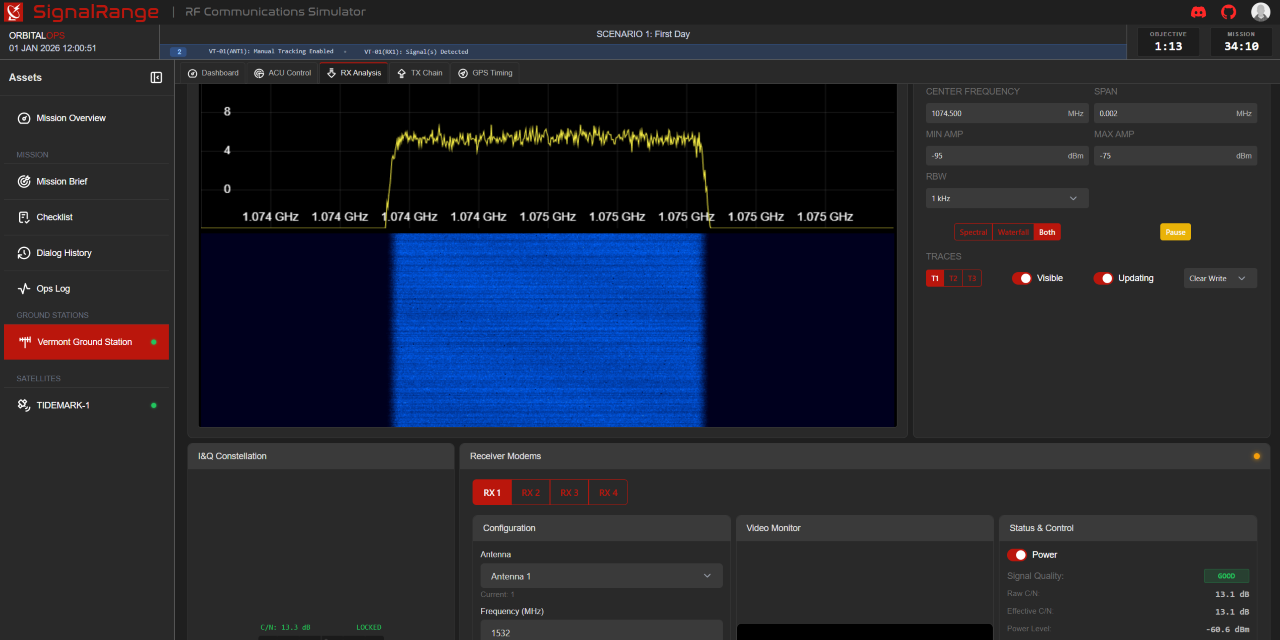Open the Dashboard tab icon
This screenshot has width=1280, height=640.
(x=190, y=72)
